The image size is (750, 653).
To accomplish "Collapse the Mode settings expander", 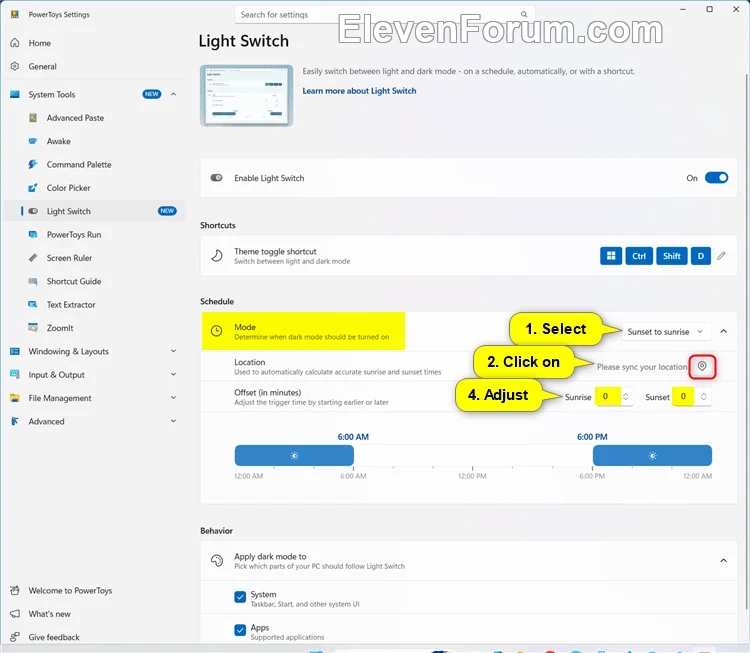I will pyautogui.click(x=723, y=331).
